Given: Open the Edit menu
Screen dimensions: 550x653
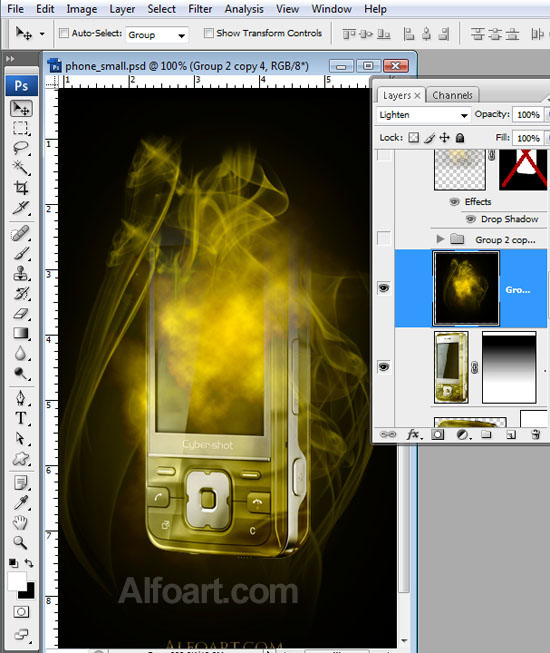Looking at the screenshot, I should coord(45,9).
